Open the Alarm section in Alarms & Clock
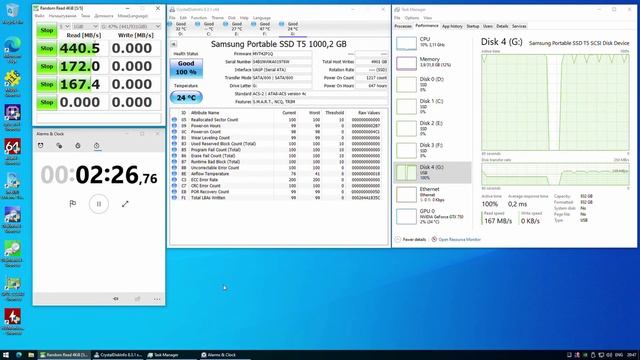The height and width of the screenshot is (360, 640). point(40,146)
